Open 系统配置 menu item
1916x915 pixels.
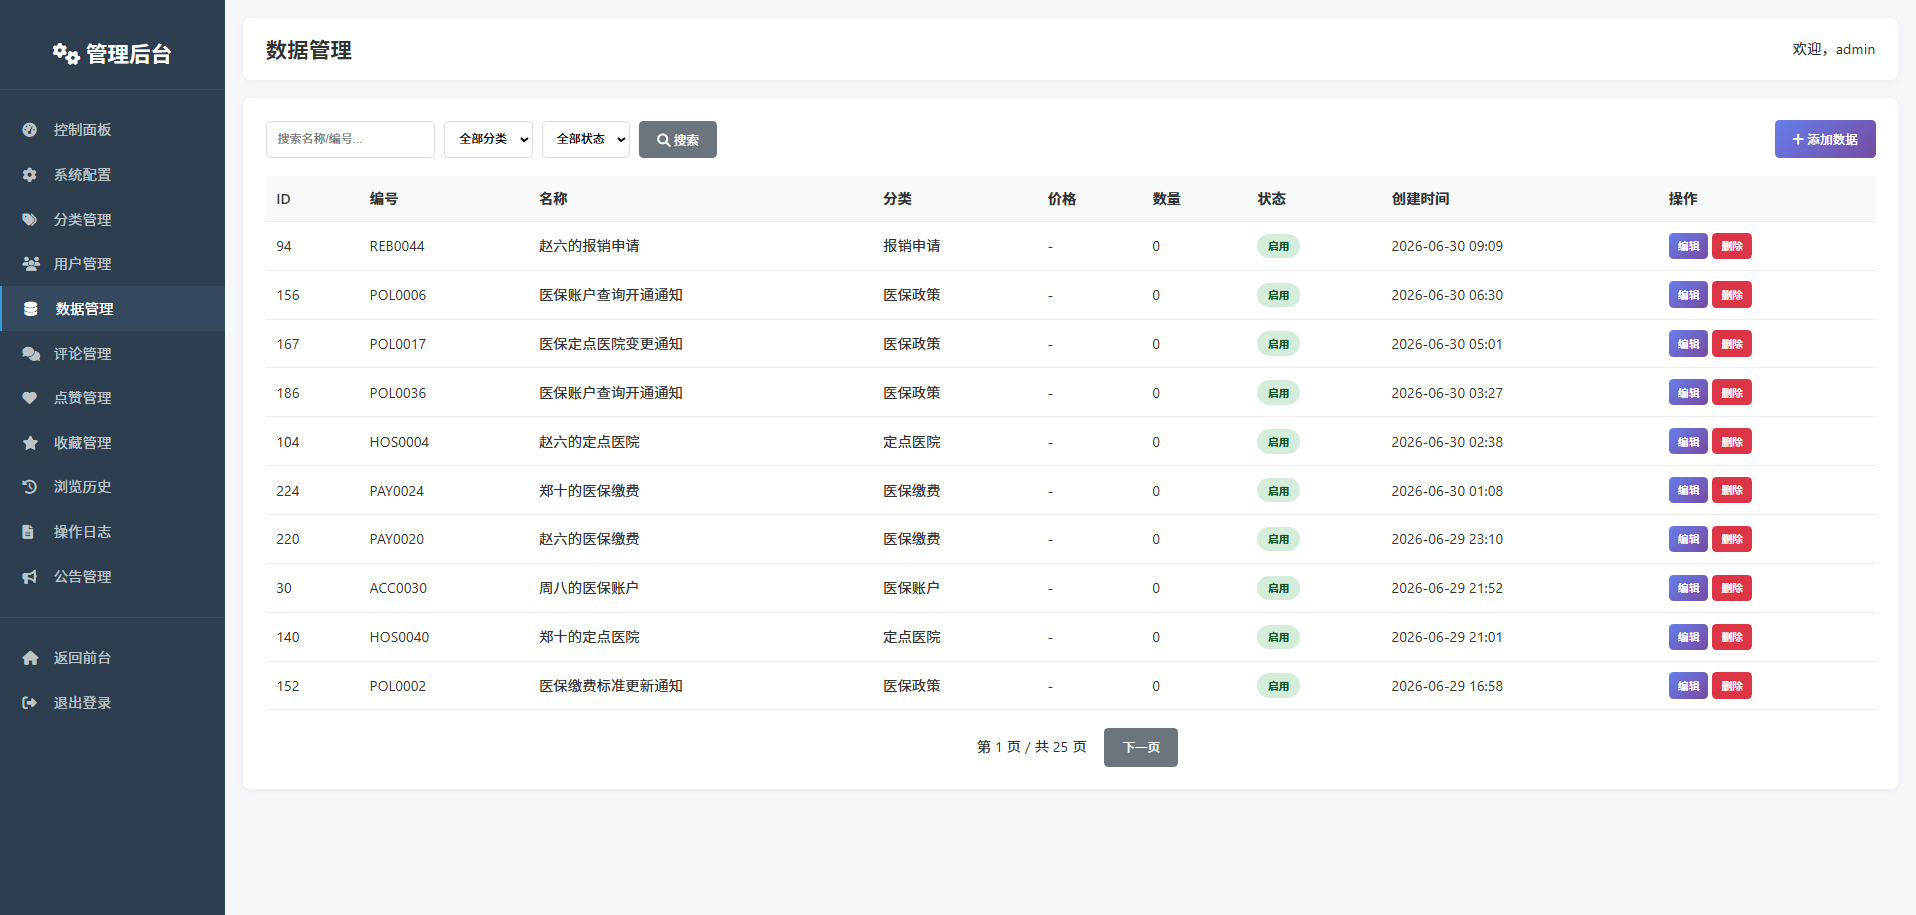click(x=112, y=175)
